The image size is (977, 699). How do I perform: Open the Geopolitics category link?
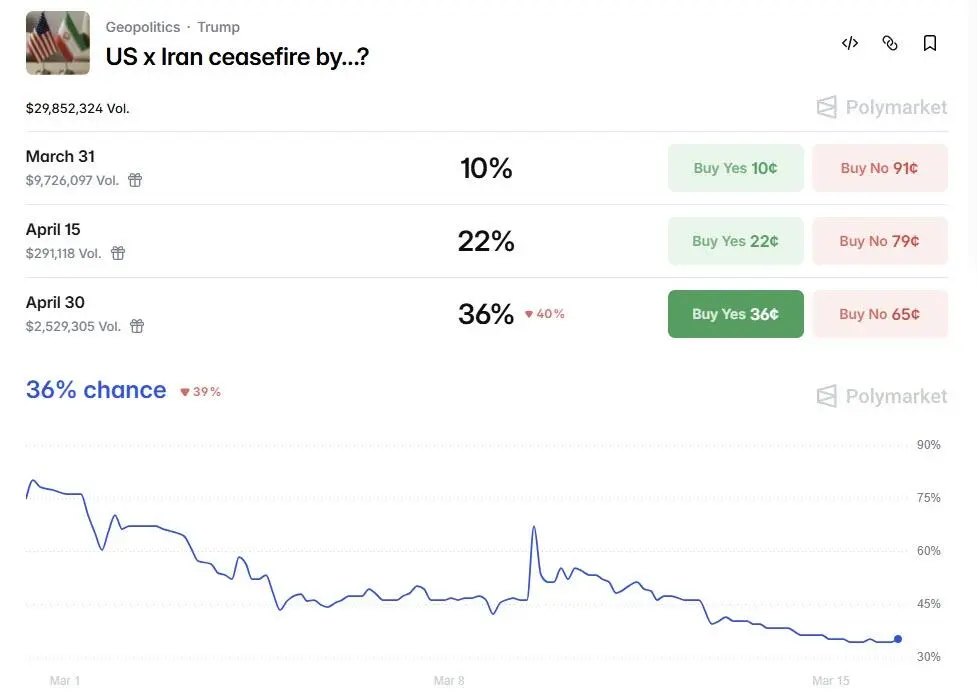click(x=143, y=27)
